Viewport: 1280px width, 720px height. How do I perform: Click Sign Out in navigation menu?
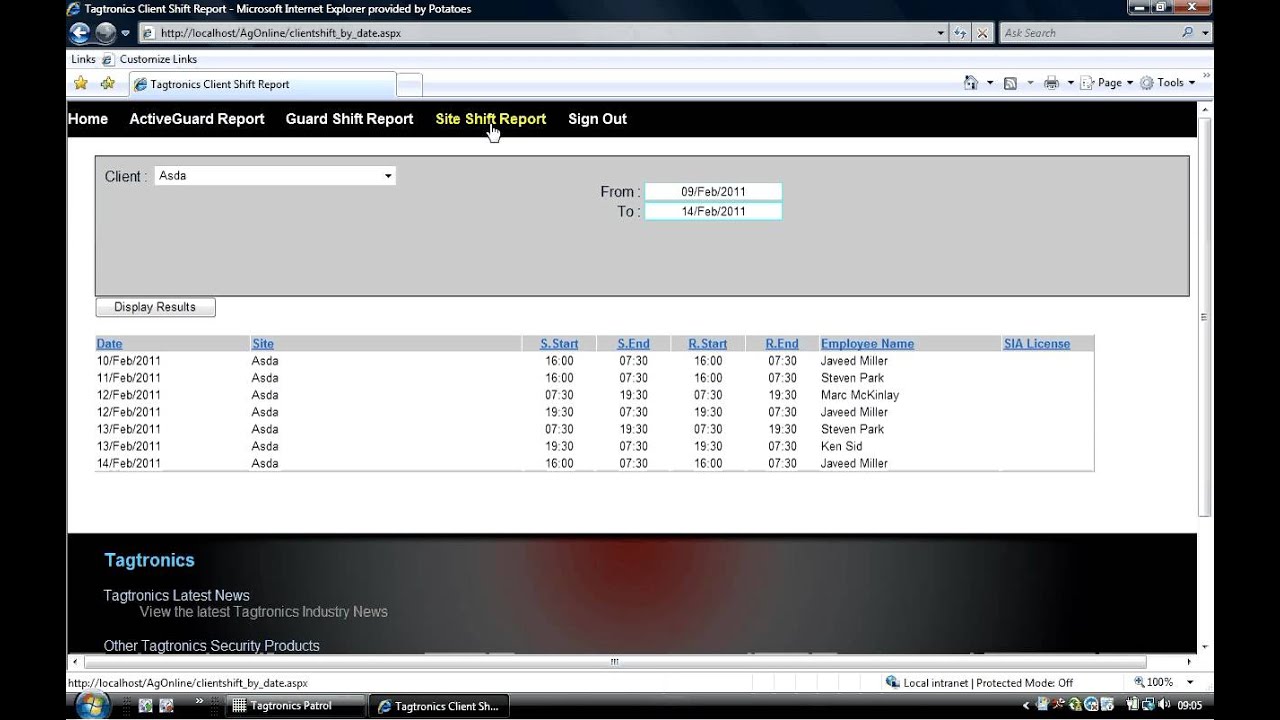pos(597,119)
